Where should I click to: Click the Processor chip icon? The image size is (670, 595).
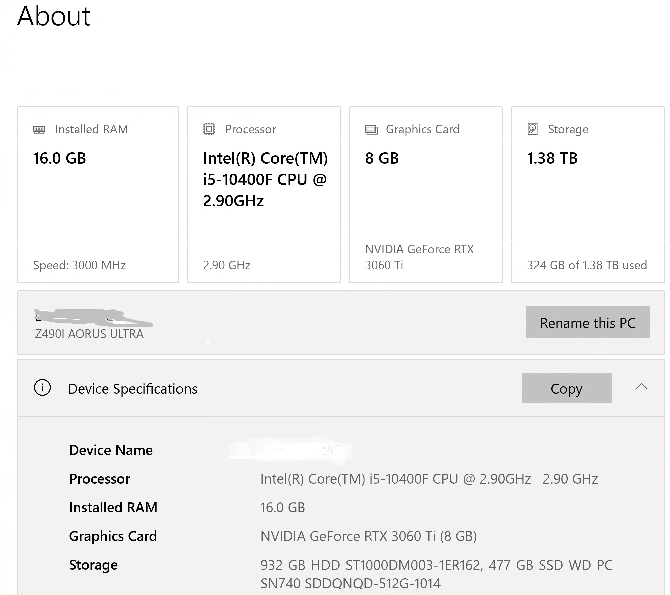pos(209,129)
